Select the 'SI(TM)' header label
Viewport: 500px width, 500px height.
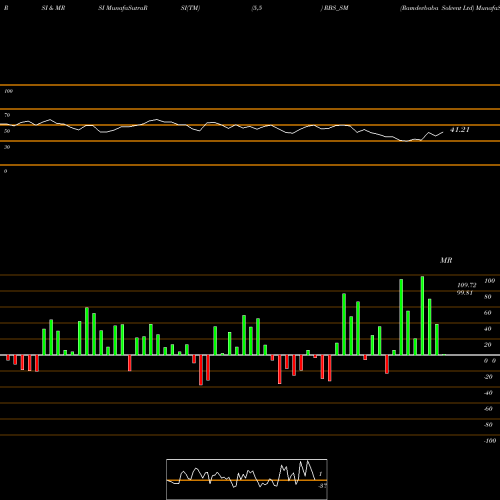[x=190, y=8]
